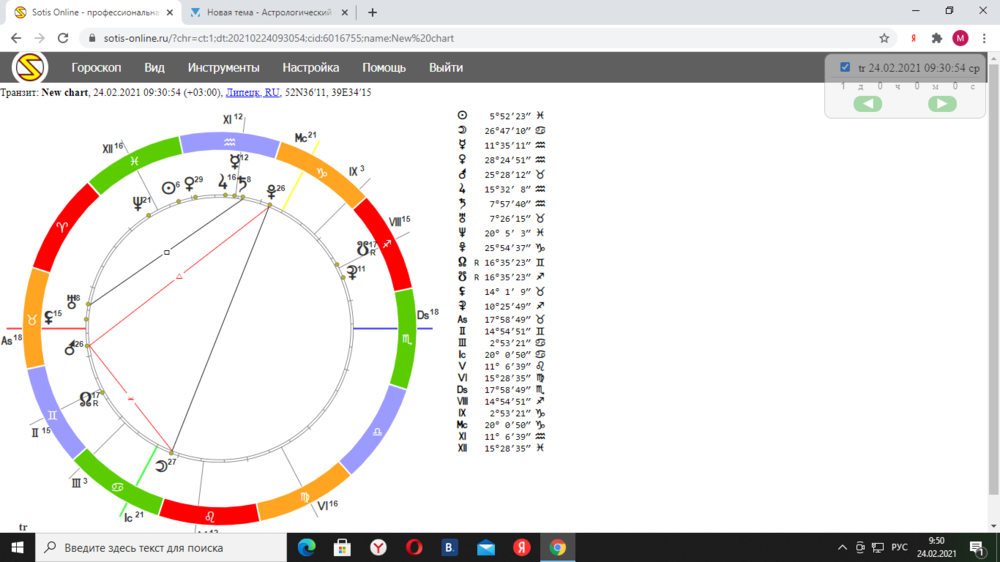Show hidden tray icons chevron
This screenshot has height=562, width=1000.
click(x=842, y=547)
